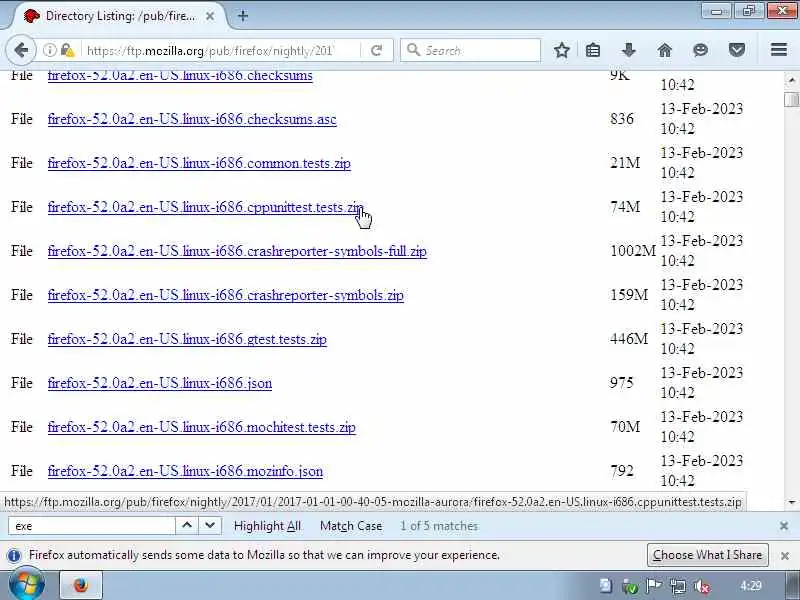Screen dimensions: 800x600
Task: Click the page scrollbar down arrow
Action: pos(792,502)
